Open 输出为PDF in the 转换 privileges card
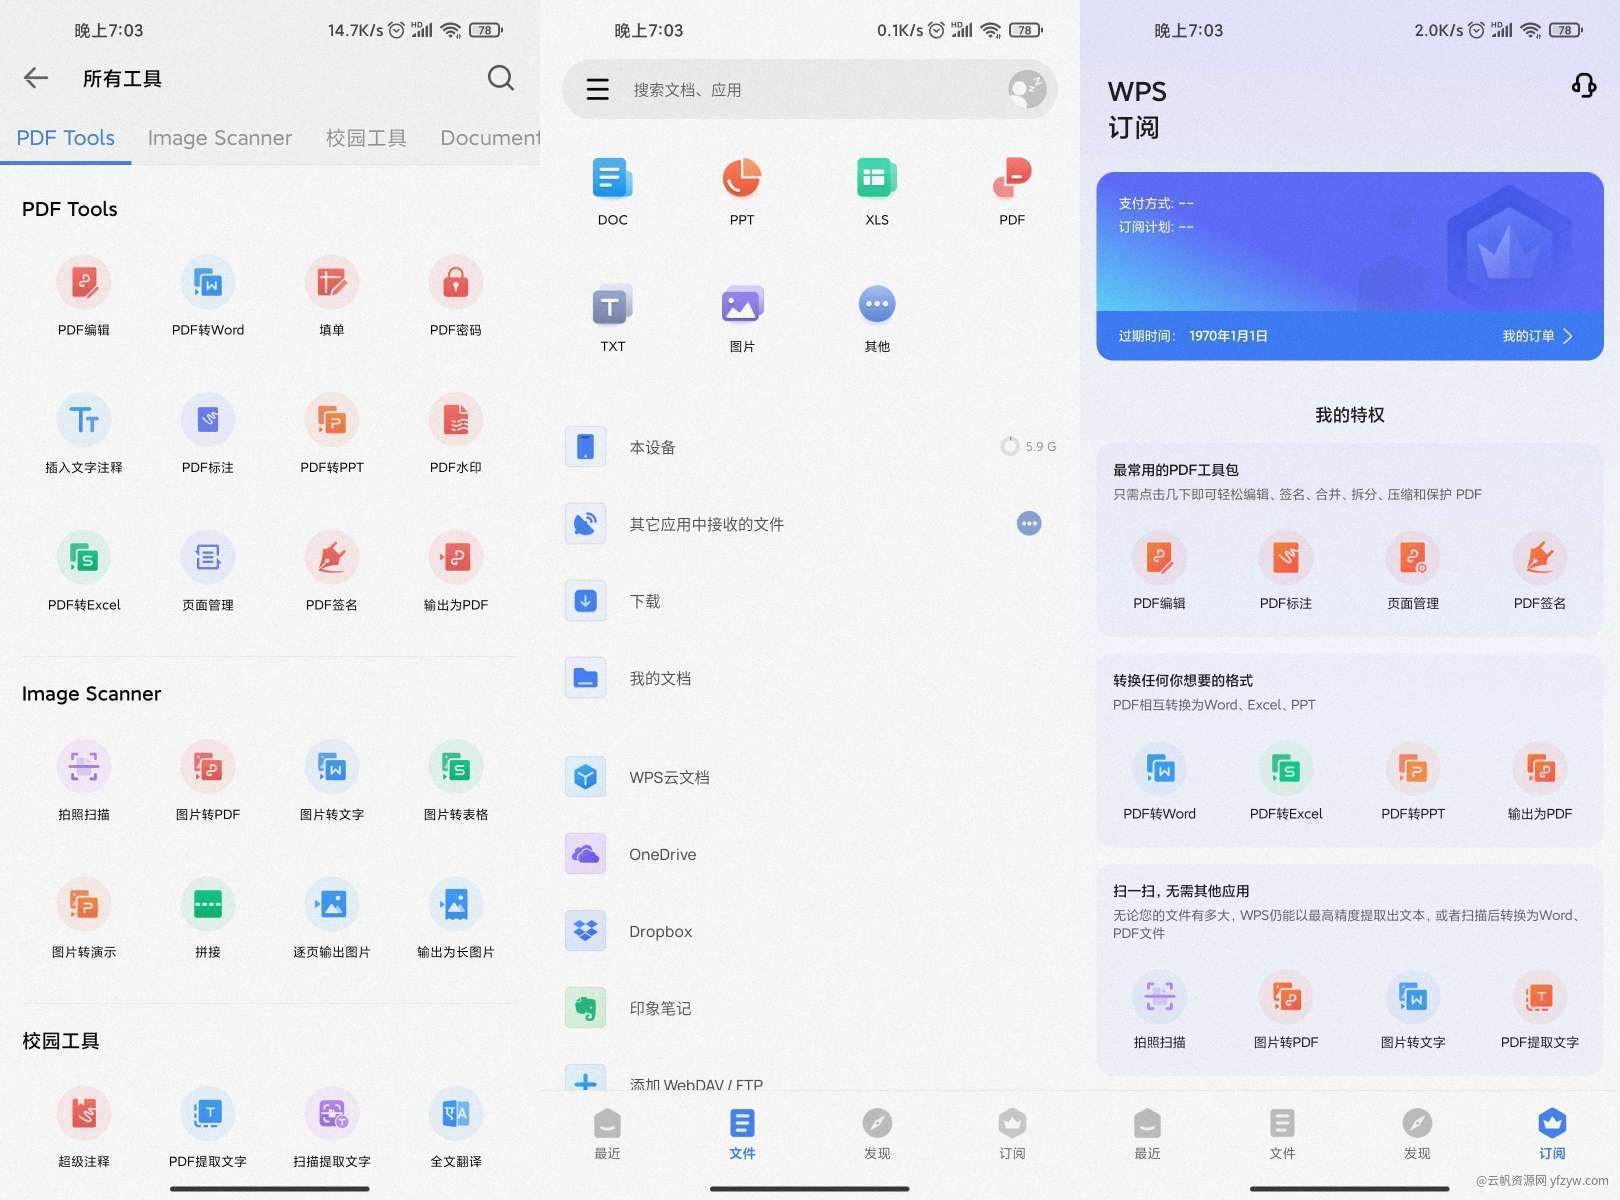The height and width of the screenshot is (1200, 1620). [1540, 781]
